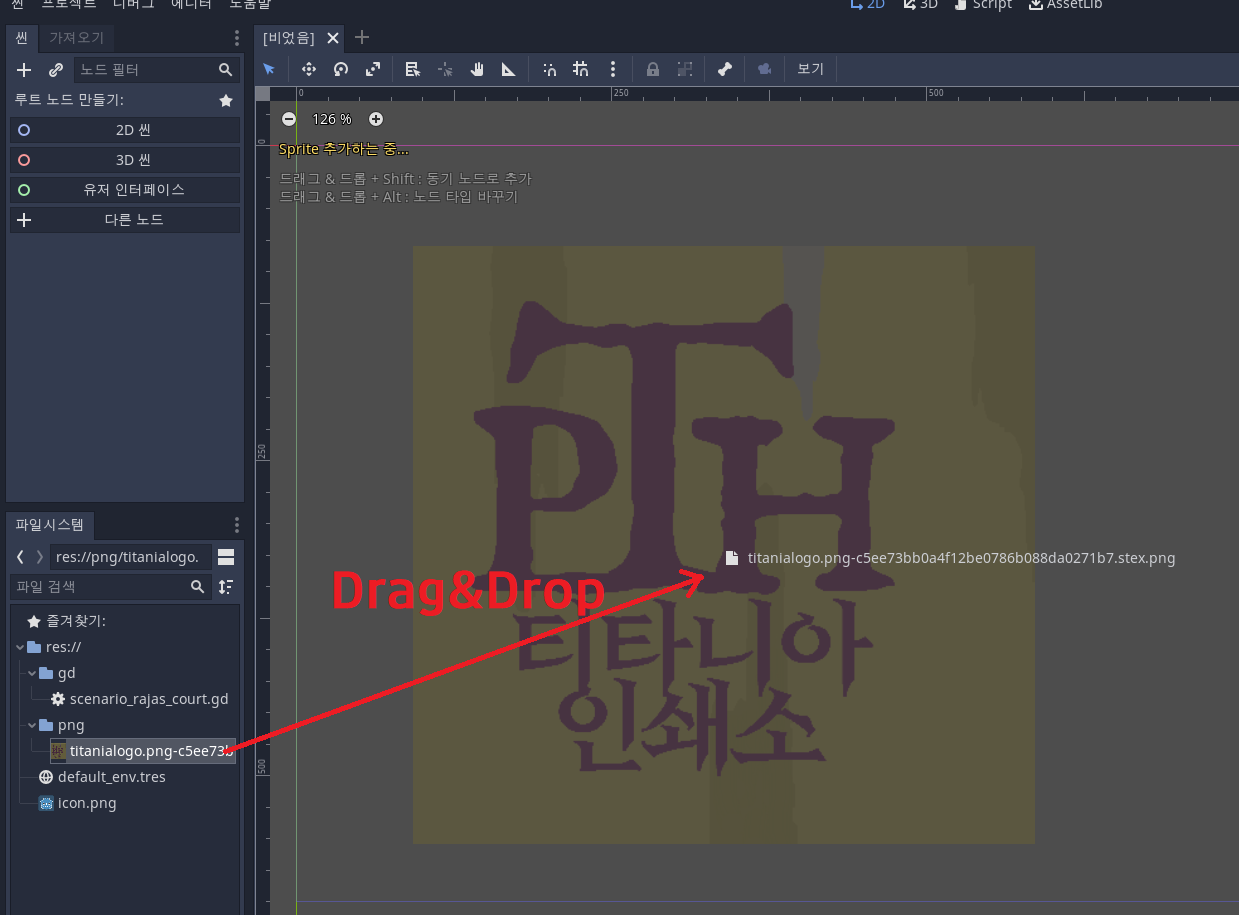Select the 파일시스템 dock tab
The width and height of the screenshot is (1239, 915).
50,524
